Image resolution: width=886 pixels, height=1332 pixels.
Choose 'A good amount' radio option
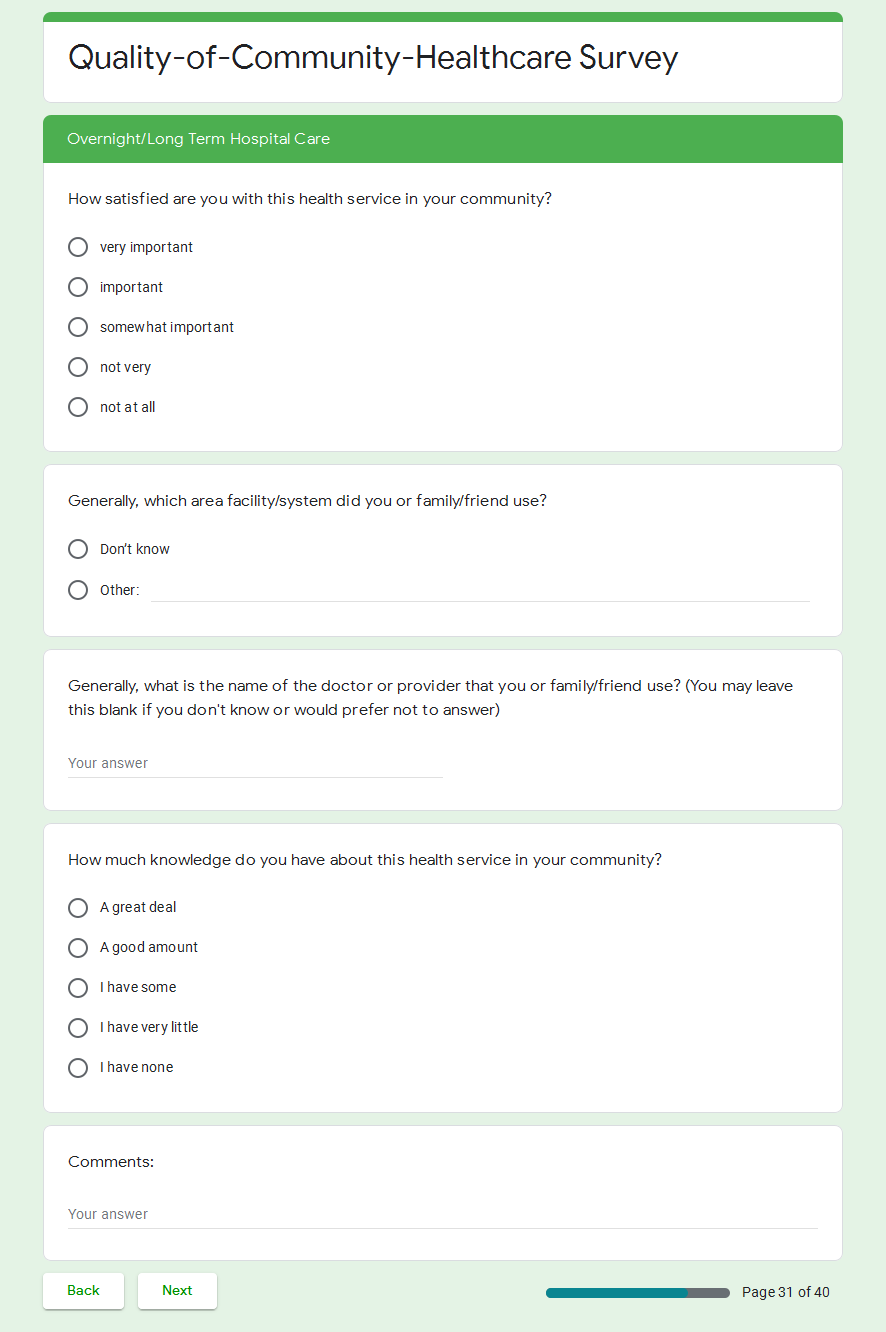pyautogui.click(x=78, y=948)
